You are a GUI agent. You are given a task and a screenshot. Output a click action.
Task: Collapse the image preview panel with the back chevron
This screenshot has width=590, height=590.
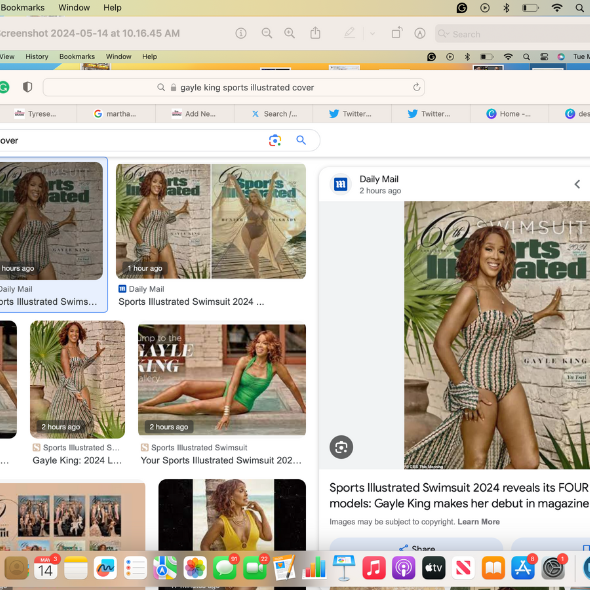click(x=577, y=184)
